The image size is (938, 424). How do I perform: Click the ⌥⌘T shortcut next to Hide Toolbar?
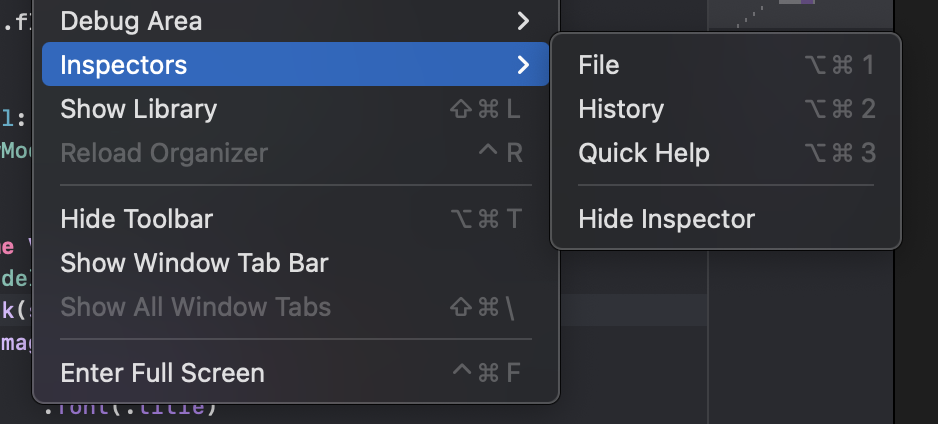(486, 218)
